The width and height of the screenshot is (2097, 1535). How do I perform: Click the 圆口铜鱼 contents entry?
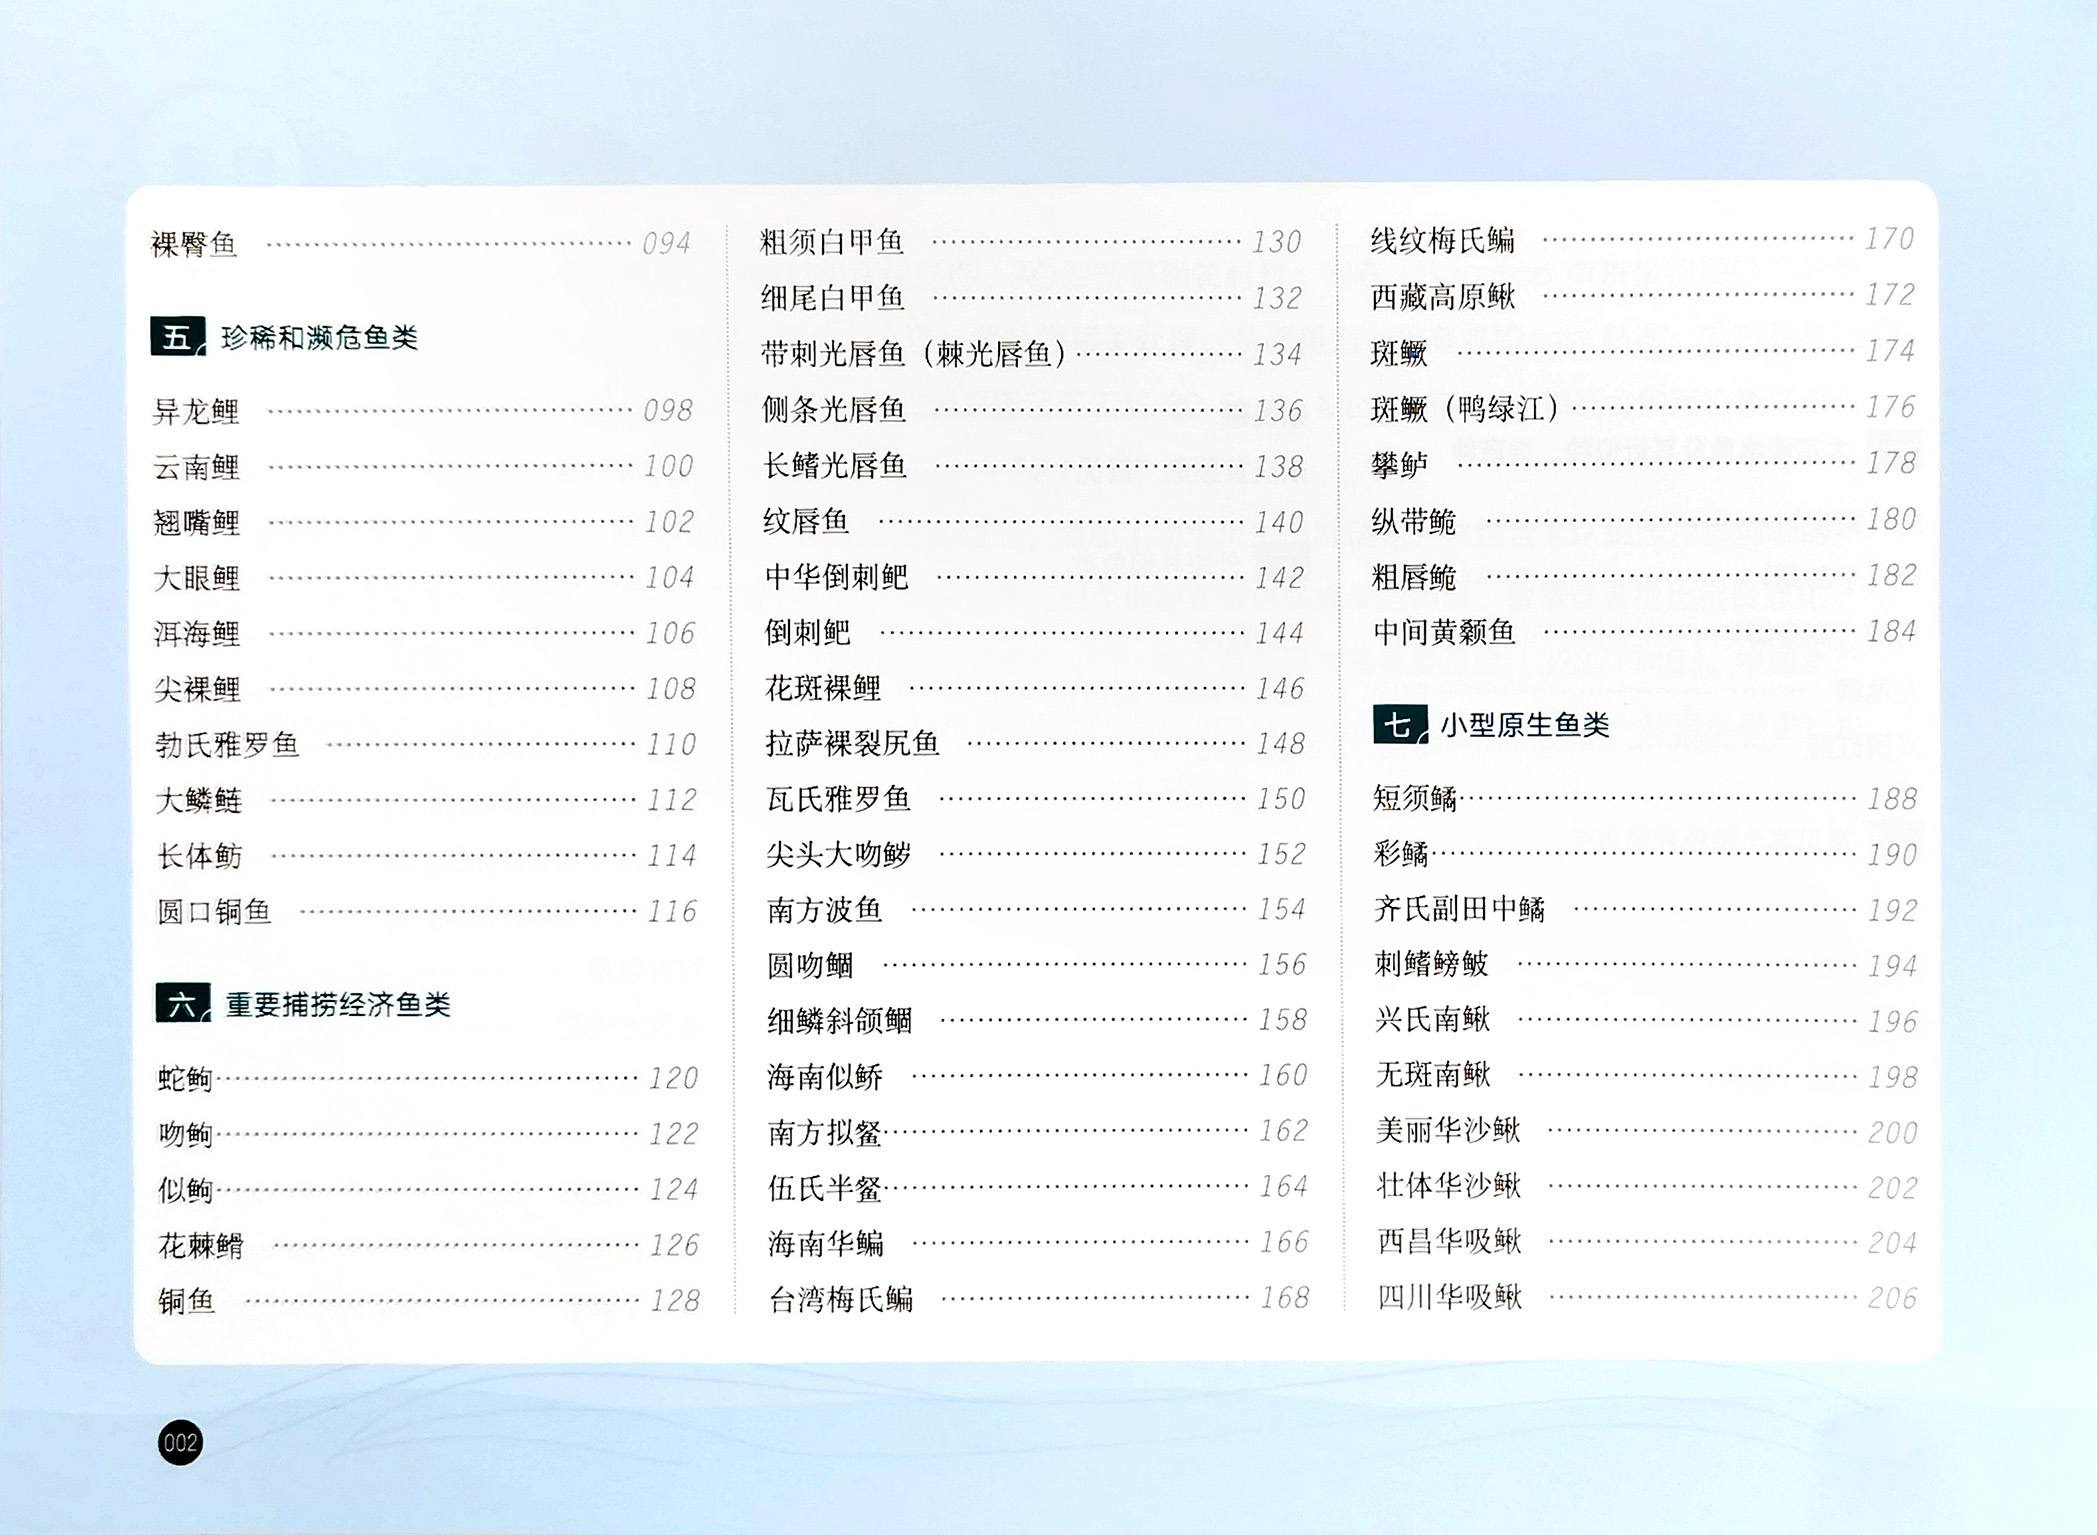pyautogui.click(x=215, y=912)
